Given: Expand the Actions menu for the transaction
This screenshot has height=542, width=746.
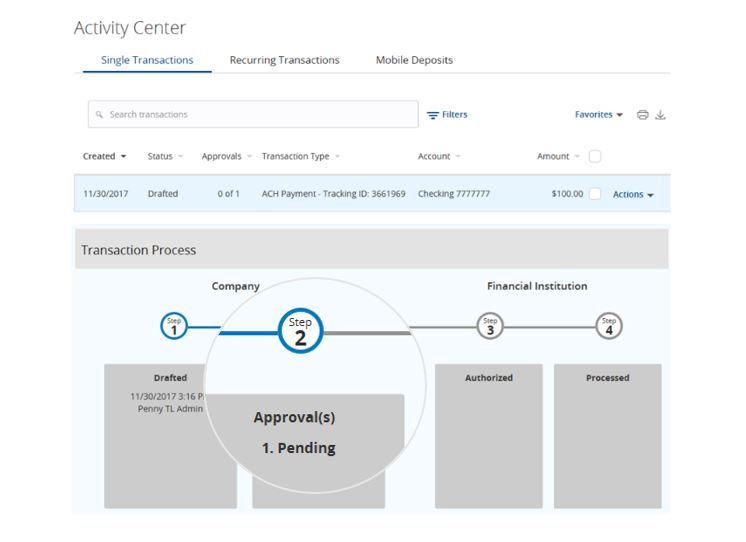Looking at the screenshot, I should pos(633,194).
